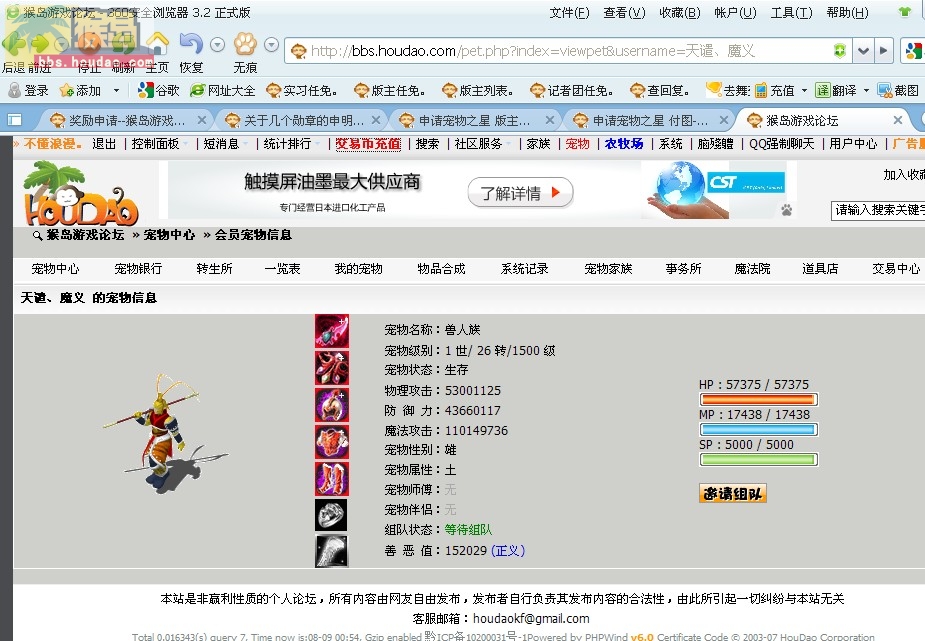This screenshot has width=925, height=641.
Task: Click the go arrow beside address bar
Action: pyautogui.click(x=883, y=51)
